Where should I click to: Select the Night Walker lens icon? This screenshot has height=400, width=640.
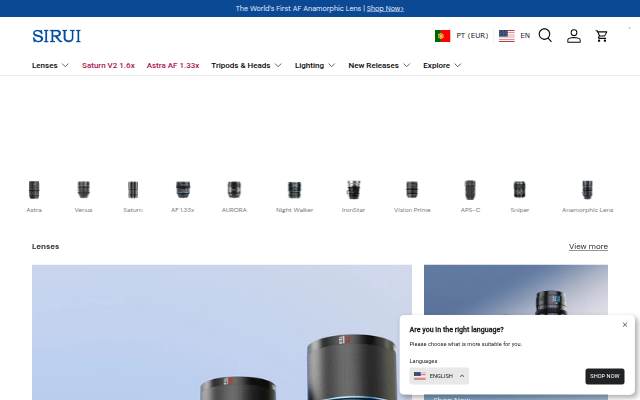tap(294, 190)
